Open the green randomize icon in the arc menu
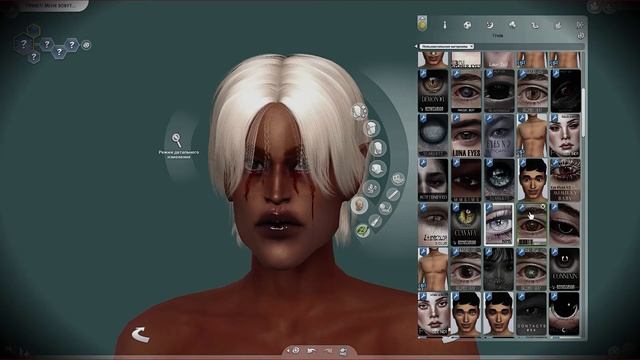The image size is (640, 360). click(x=362, y=231)
